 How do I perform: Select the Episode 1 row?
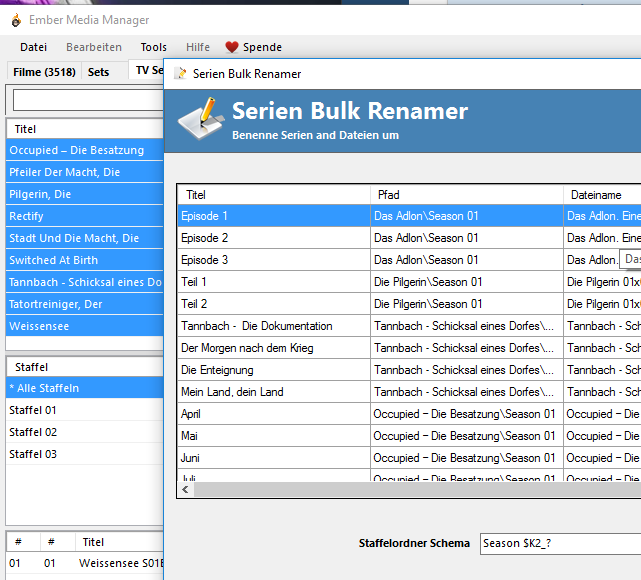coord(409,216)
